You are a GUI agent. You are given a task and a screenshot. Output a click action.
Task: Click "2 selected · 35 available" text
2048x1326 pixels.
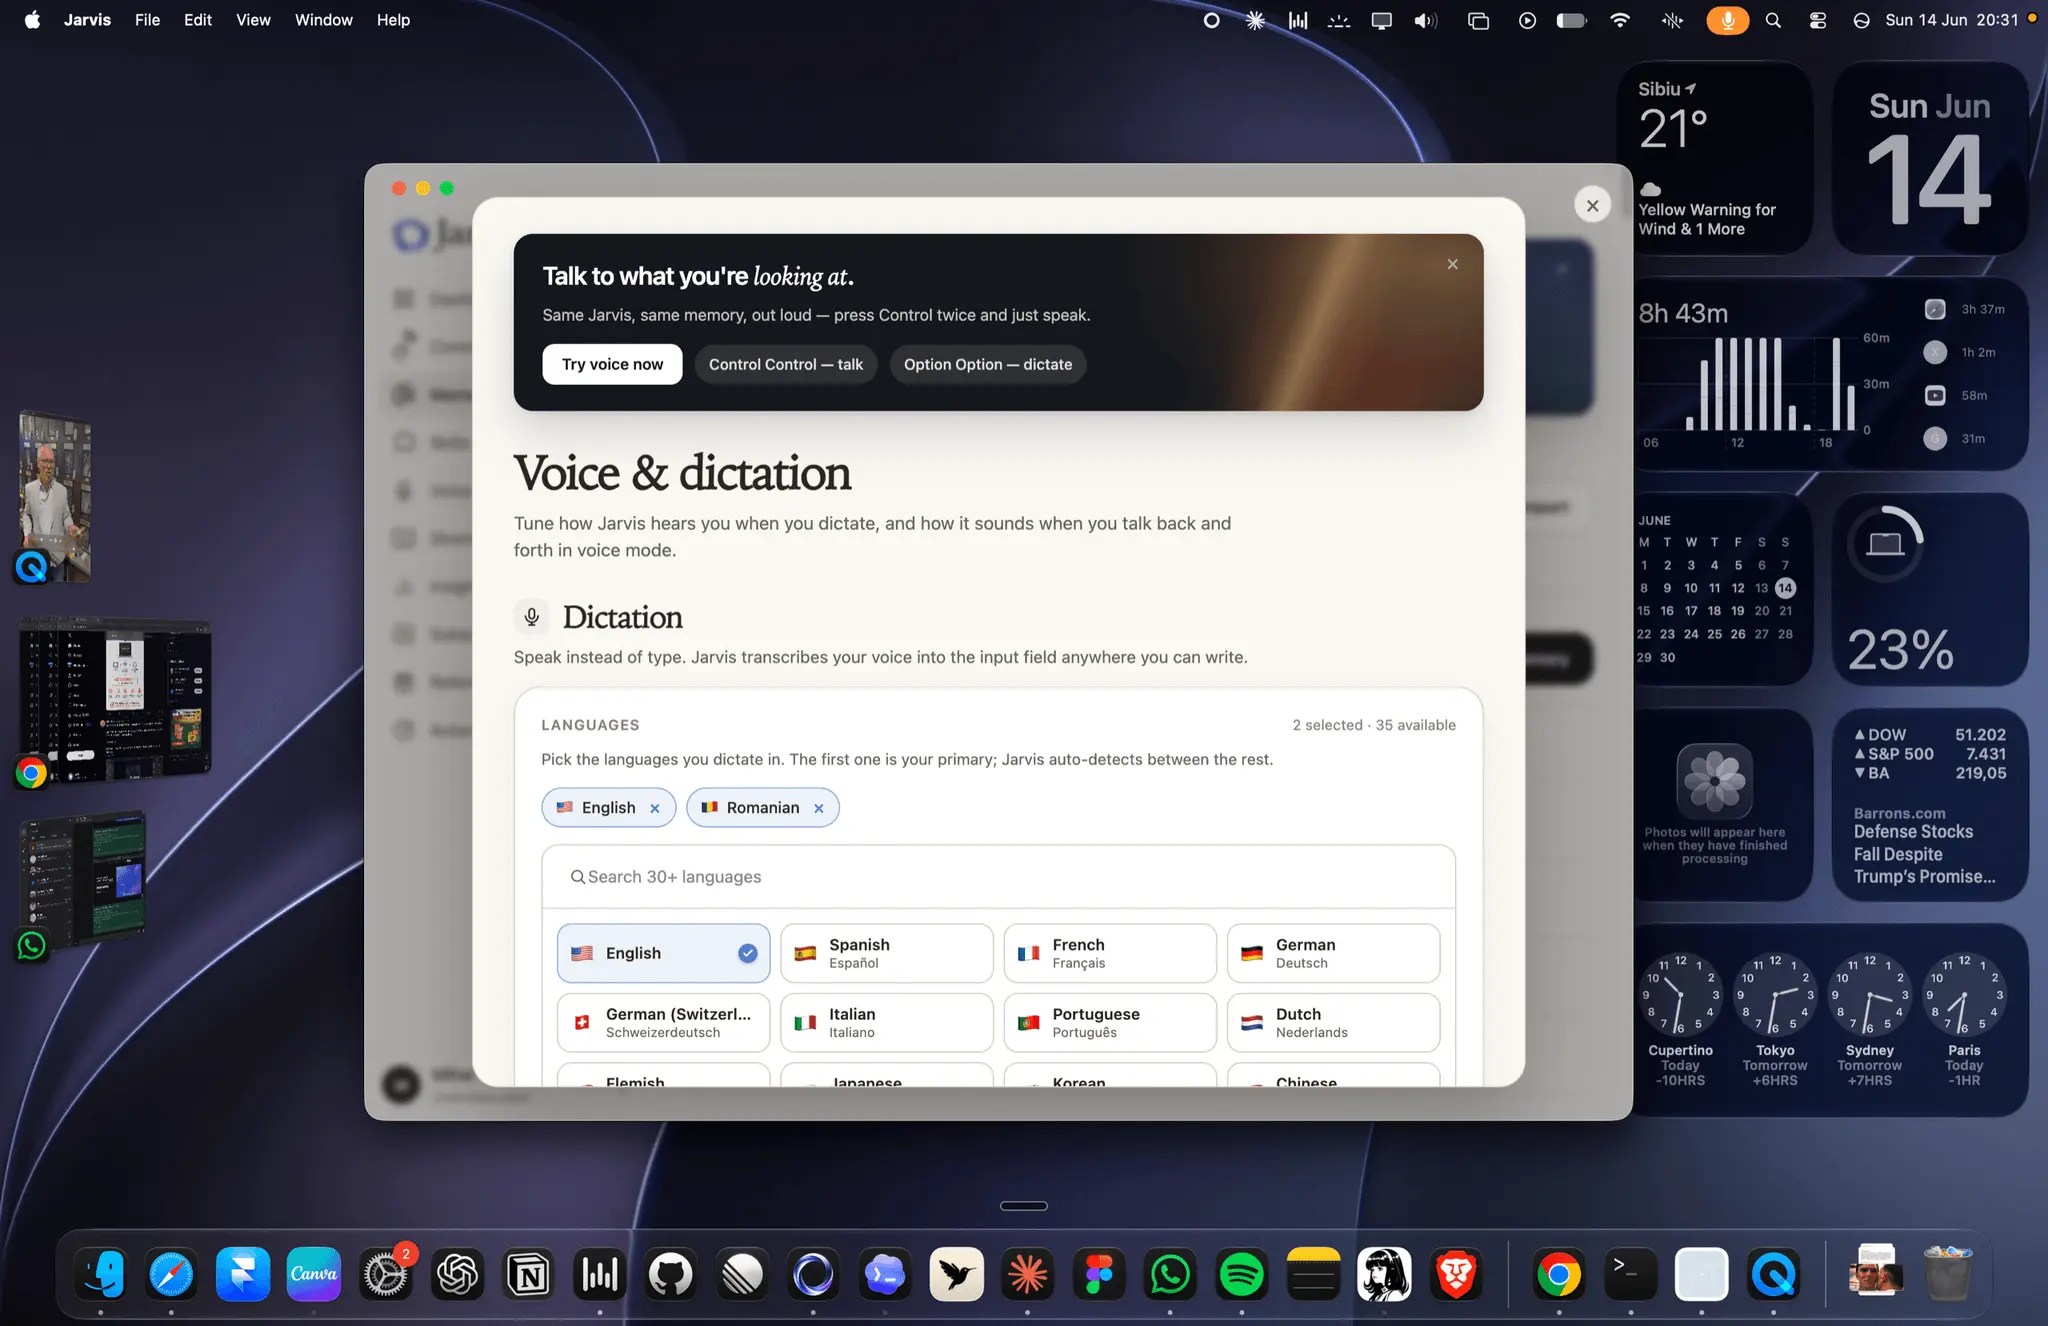pos(1373,725)
